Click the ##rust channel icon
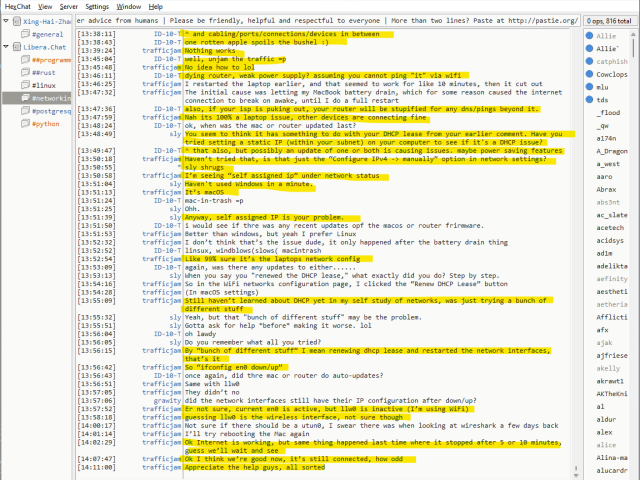The height and width of the screenshot is (480, 640). click(26, 72)
